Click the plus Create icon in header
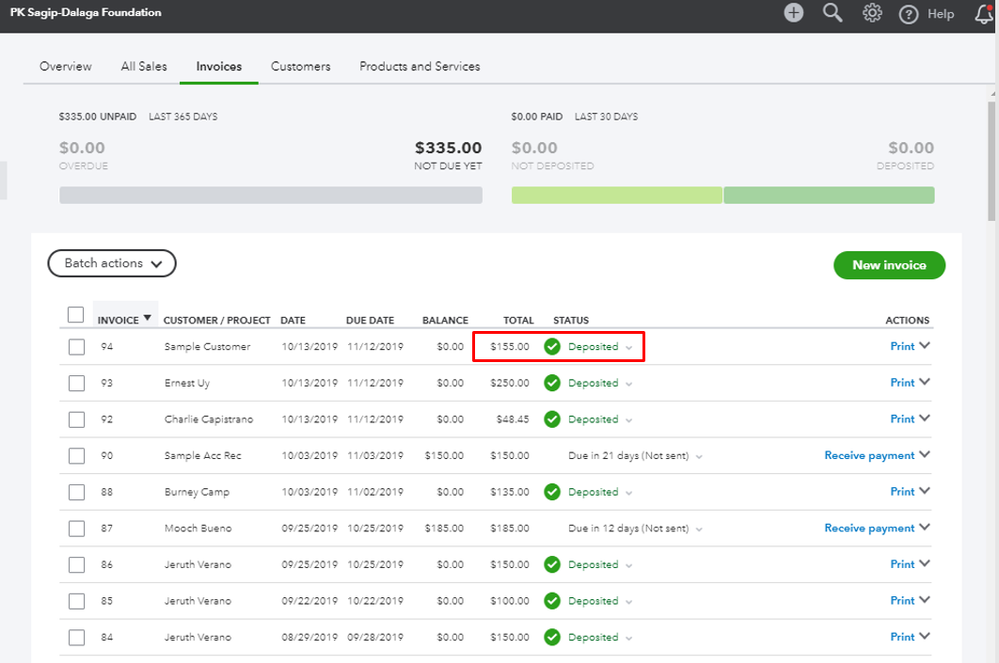Image resolution: width=999 pixels, height=663 pixels. tap(793, 13)
